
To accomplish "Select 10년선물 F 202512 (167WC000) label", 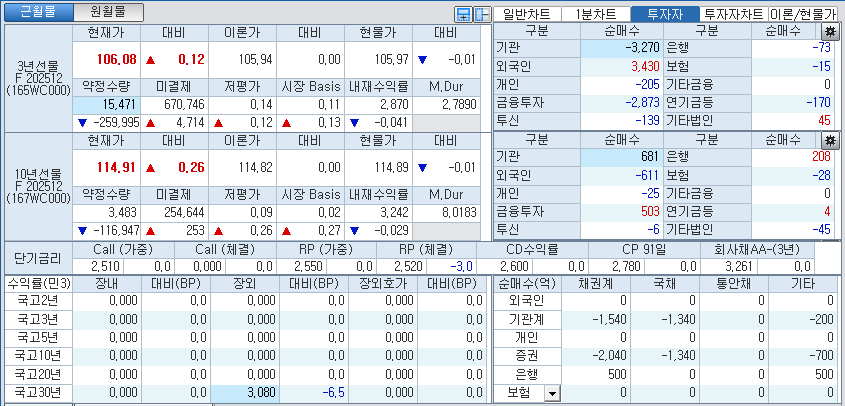I will 38,187.
